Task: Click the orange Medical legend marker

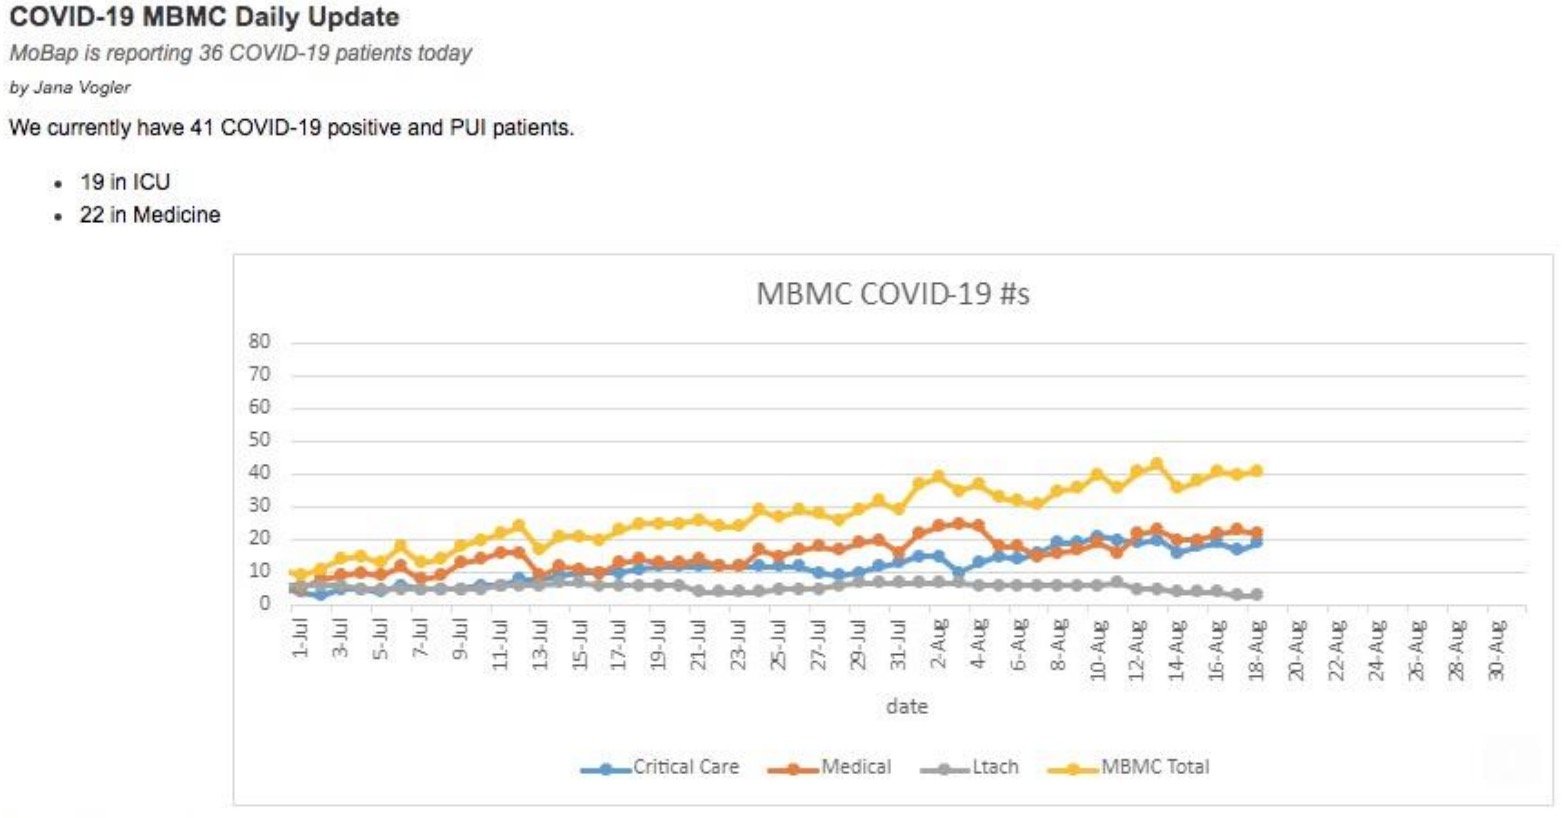Action: click(793, 769)
